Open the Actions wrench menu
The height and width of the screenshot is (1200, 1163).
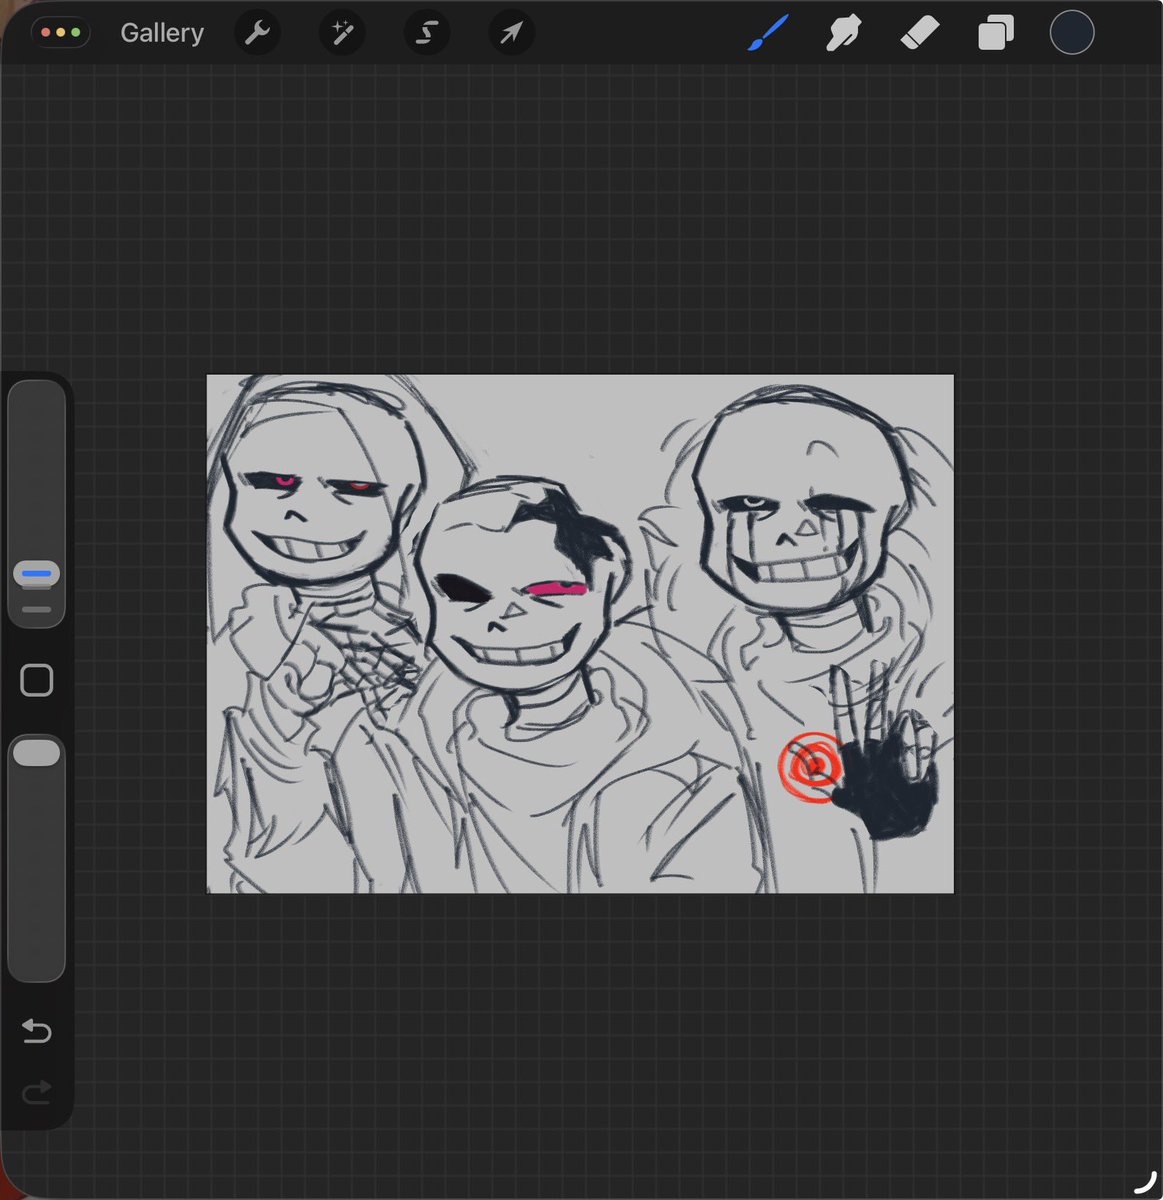pos(258,34)
